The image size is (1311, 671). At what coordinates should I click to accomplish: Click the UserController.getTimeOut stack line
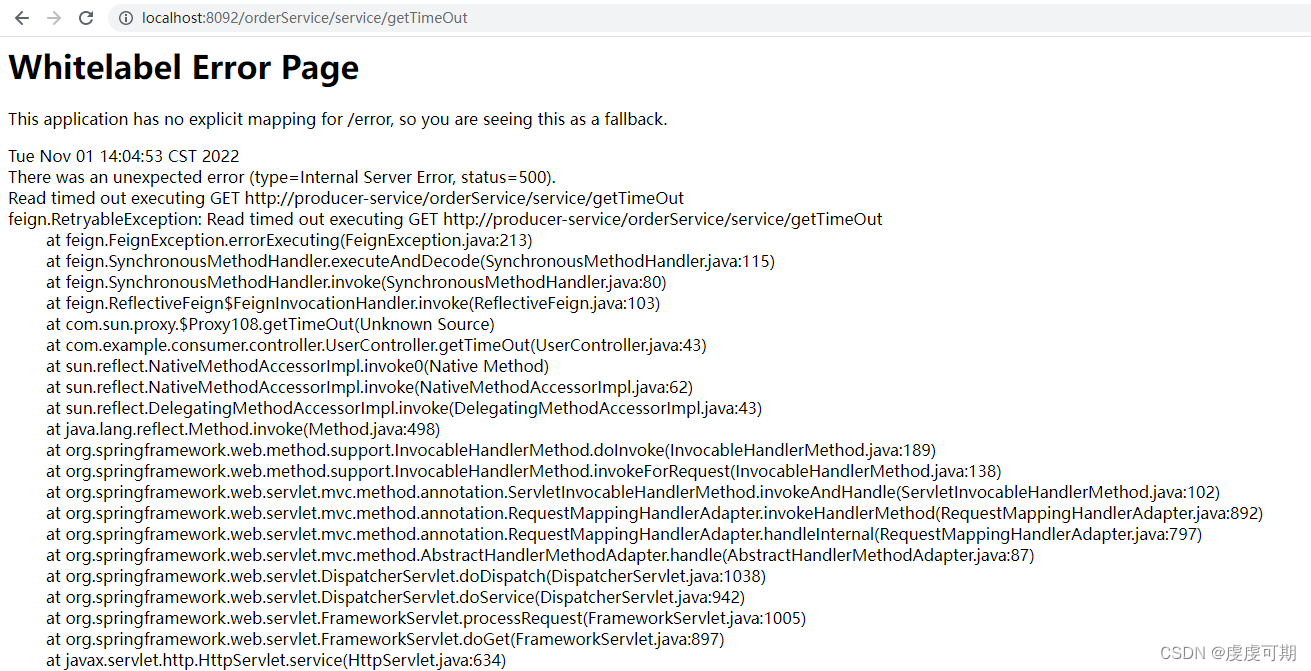[376, 345]
